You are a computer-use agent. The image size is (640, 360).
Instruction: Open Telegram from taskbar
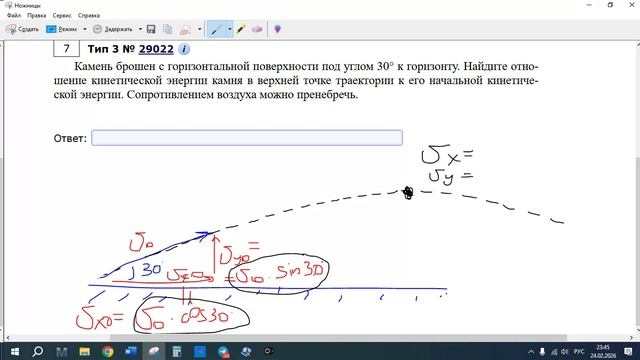[223, 351]
